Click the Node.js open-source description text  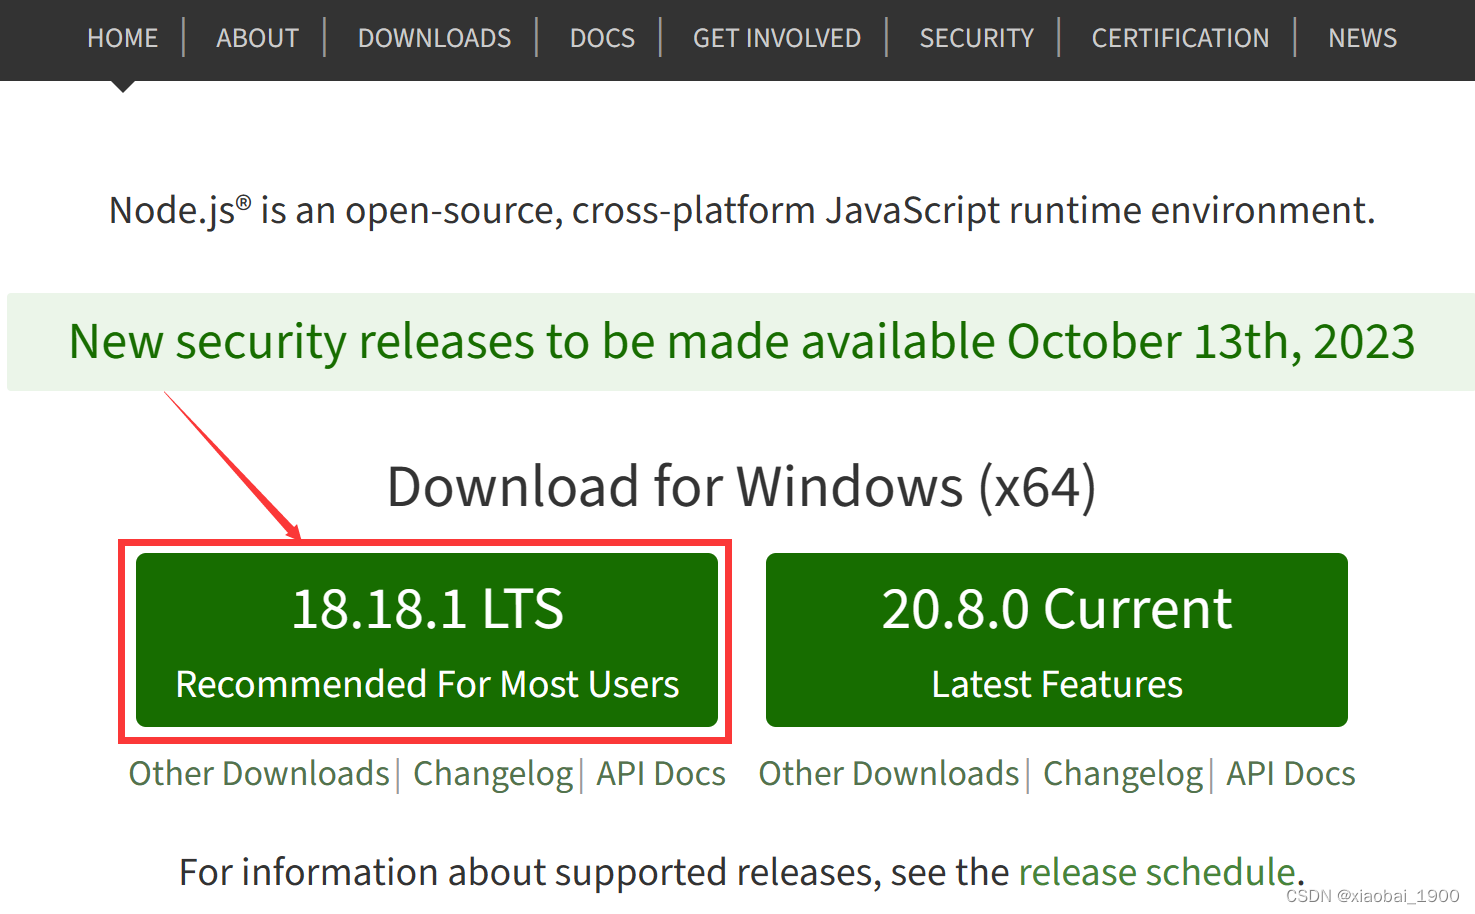(x=741, y=211)
